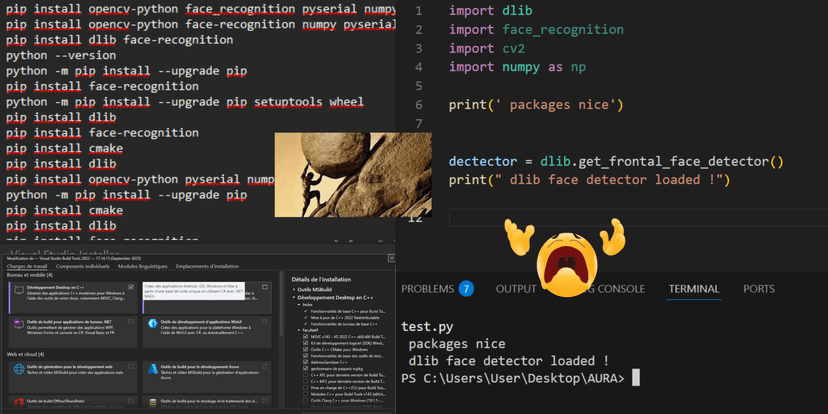
Task: Click the WinUI development tools icon
Action: pyautogui.click(x=153, y=324)
